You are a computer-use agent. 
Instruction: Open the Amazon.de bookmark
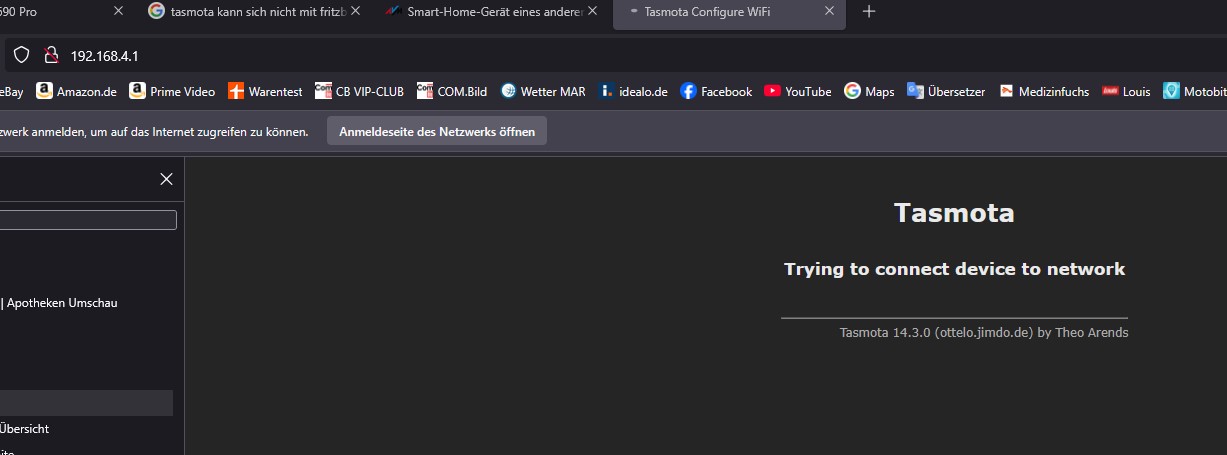pos(77,91)
